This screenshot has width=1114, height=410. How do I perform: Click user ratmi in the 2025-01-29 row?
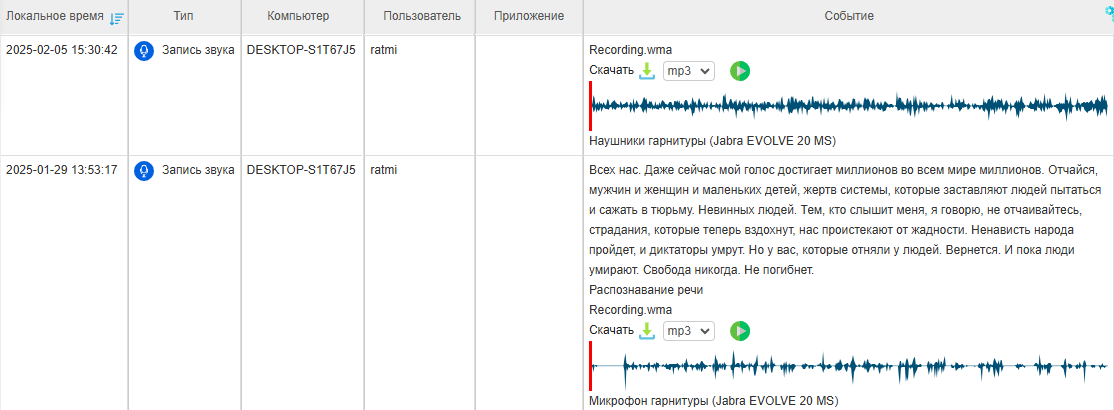pos(384,171)
